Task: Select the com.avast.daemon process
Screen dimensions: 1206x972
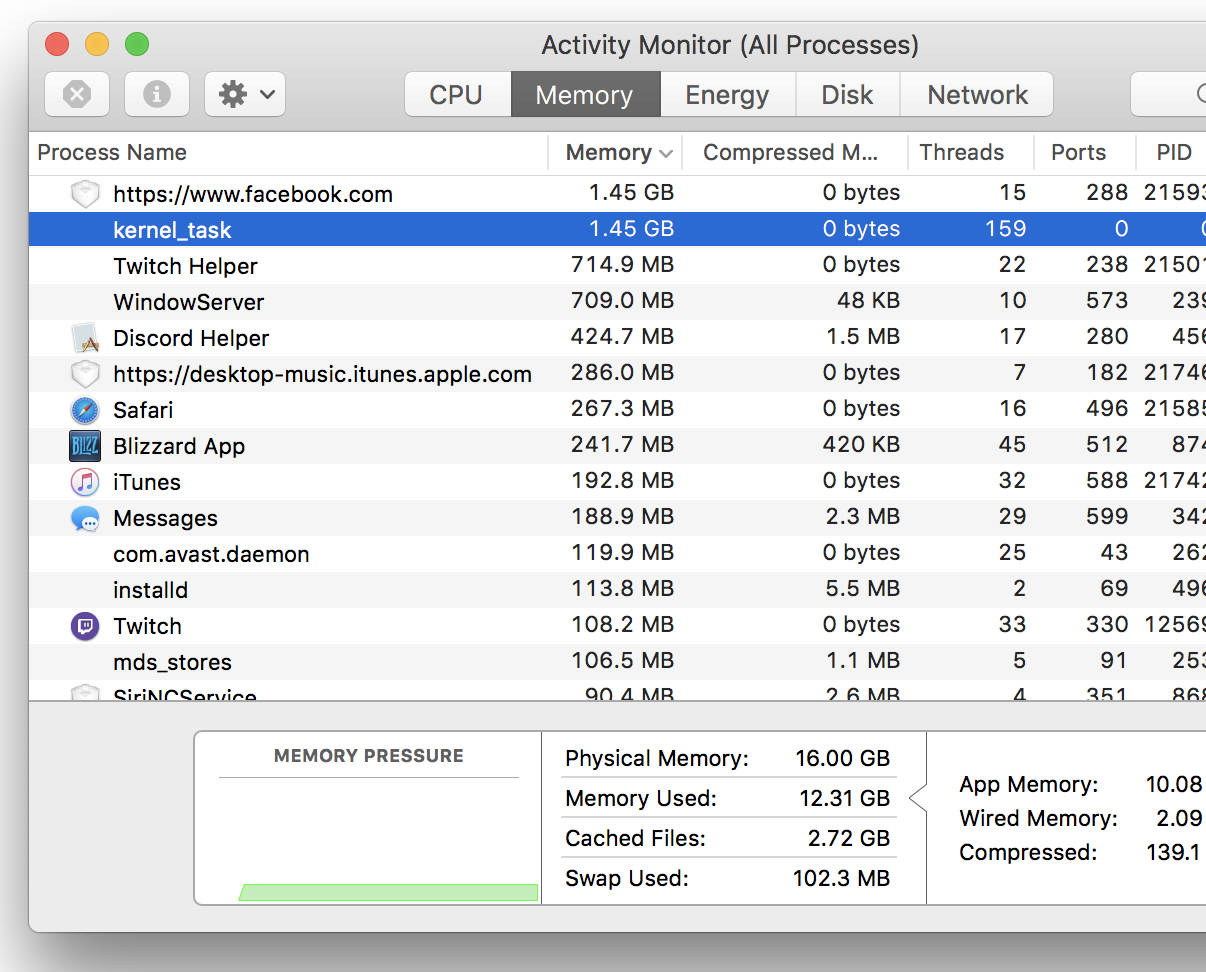Action: click(x=211, y=554)
